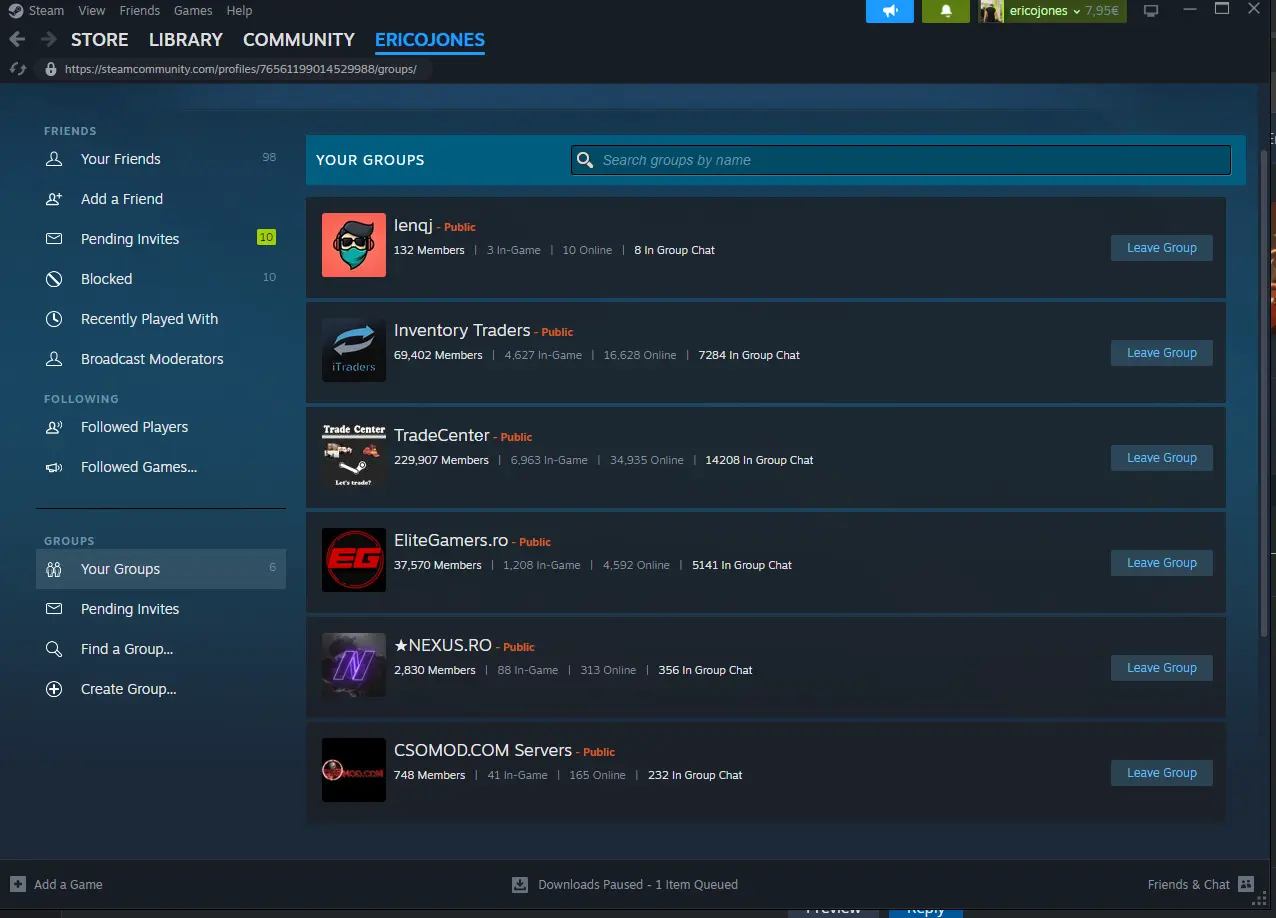This screenshot has height=918, width=1276.
Task: Open the EliteGamers.ro group link
Action: pyautogui.click(x=451, y=540)
